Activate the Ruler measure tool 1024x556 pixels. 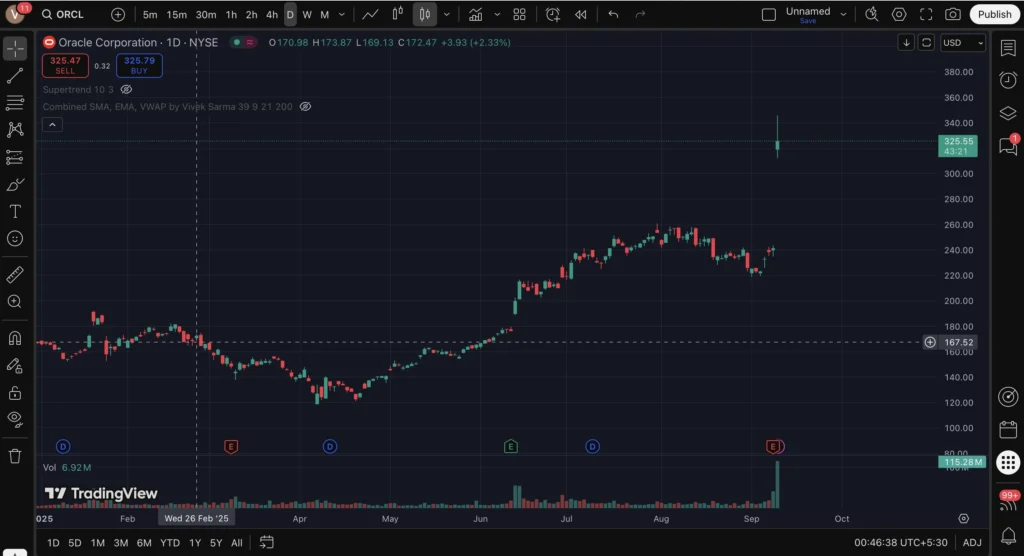(x=15, y=274)
